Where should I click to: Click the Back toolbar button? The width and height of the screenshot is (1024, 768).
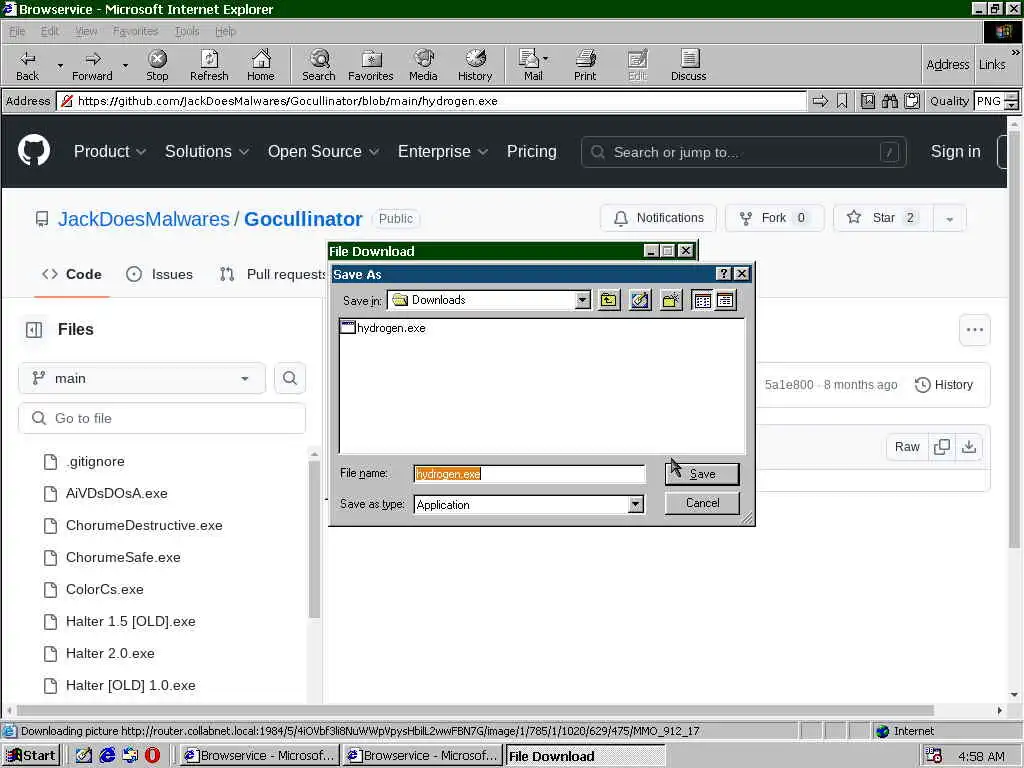tap(27, 65)
